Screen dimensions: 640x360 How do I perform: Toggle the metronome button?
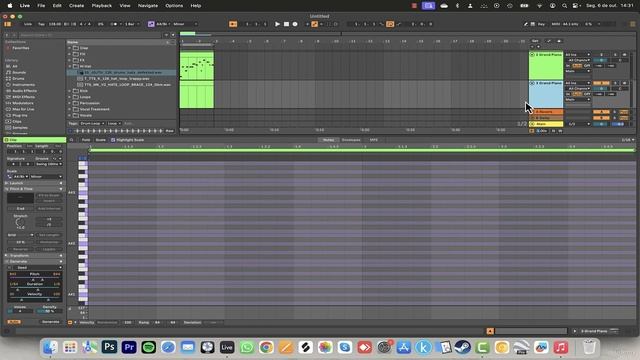[115, 24]
